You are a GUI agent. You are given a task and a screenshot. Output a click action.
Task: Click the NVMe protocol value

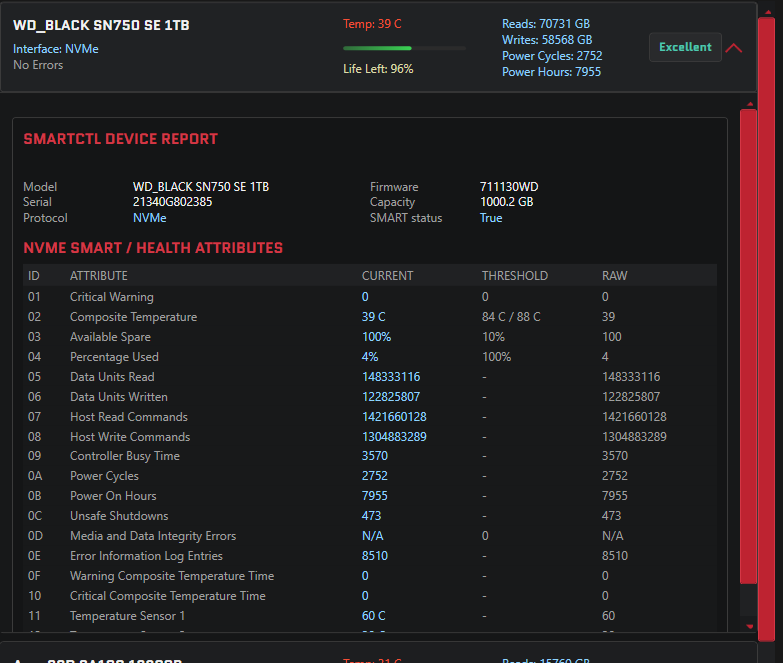[x=149, y=218]
